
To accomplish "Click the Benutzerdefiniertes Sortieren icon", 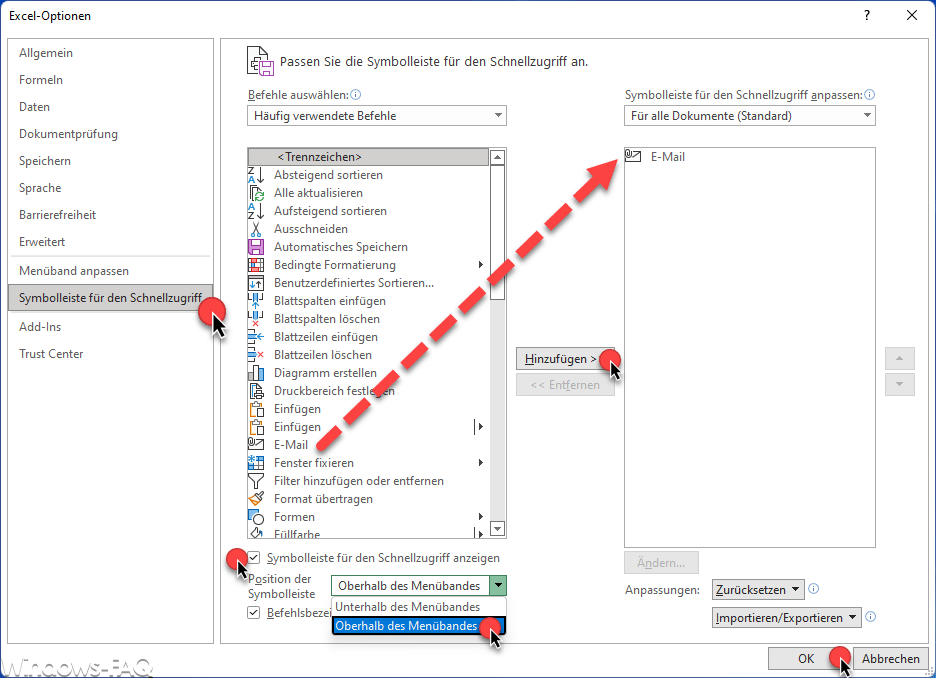I will (x=255, y=283).
